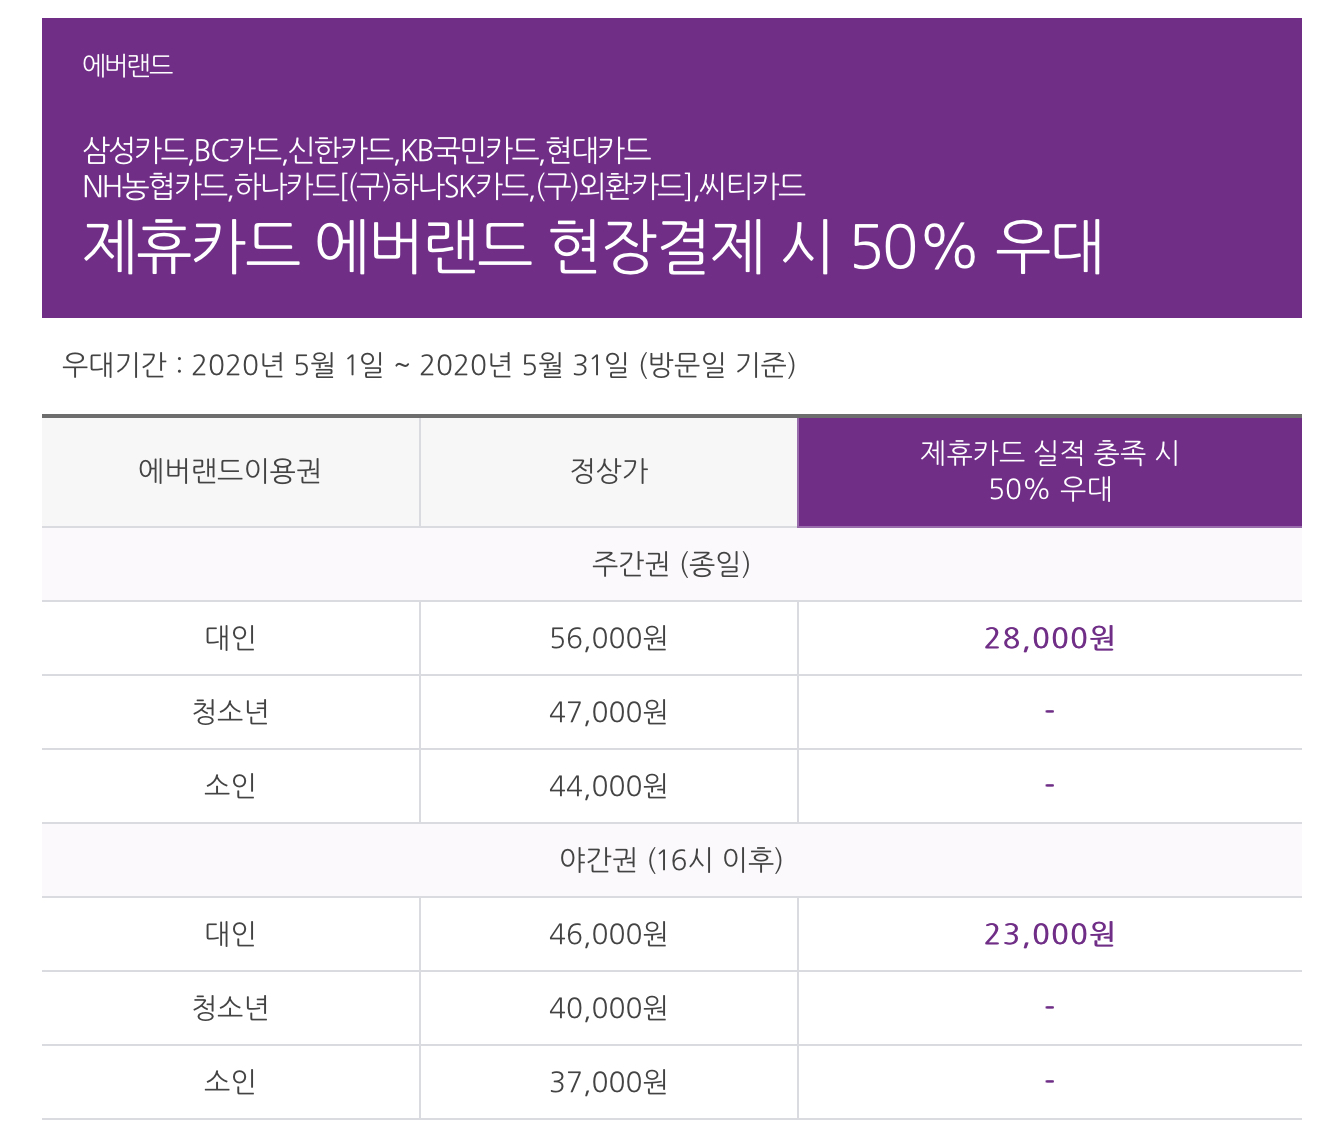Click 소인 in the 야간권 section

click(230, 1082)
